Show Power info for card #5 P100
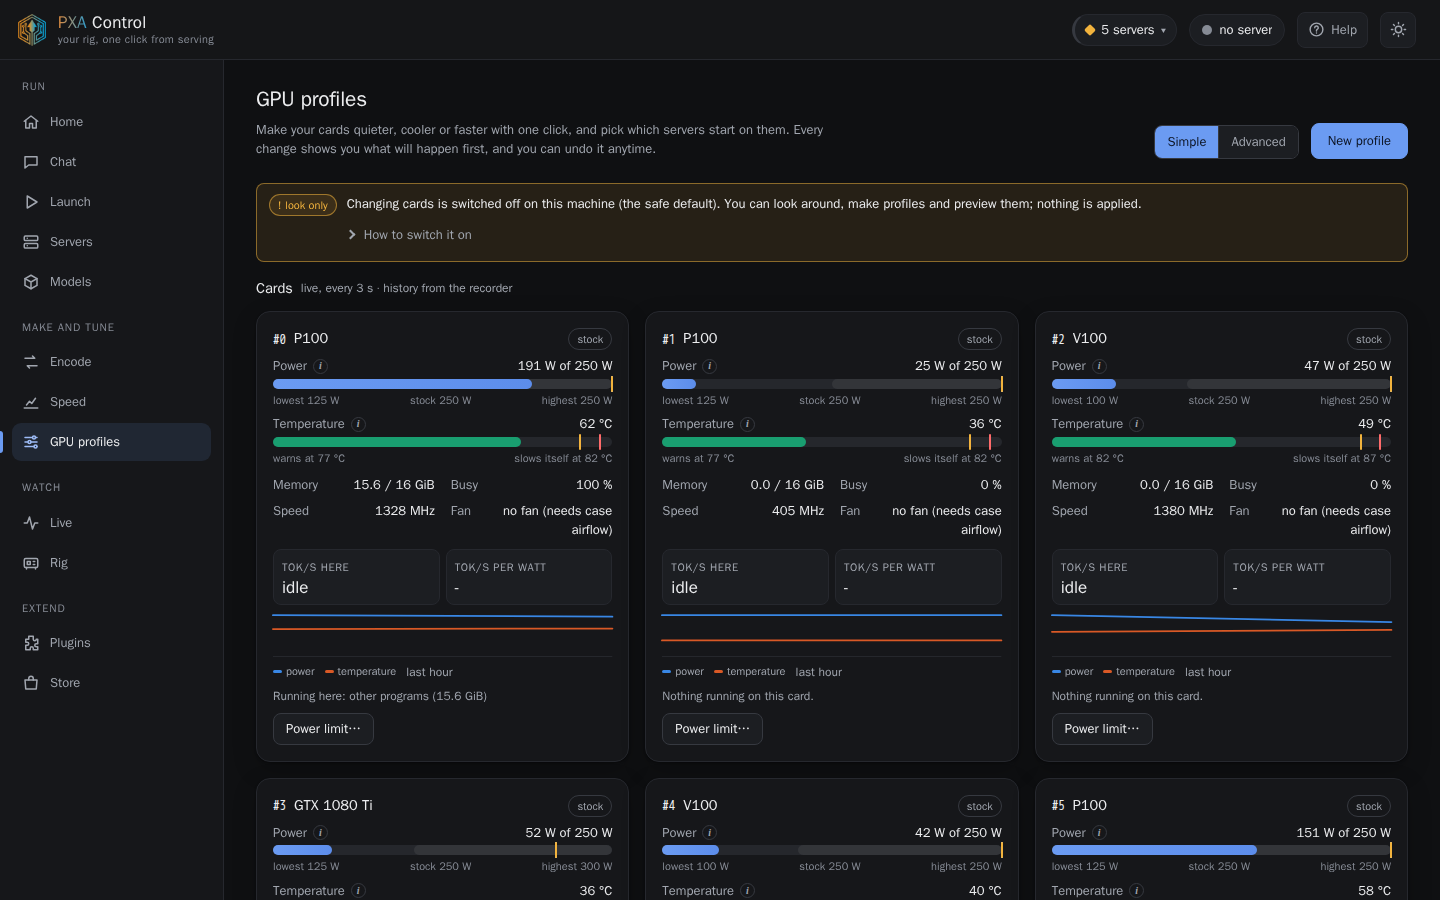The width and height of the screenshot is (1440, 900). (1099, 833)
